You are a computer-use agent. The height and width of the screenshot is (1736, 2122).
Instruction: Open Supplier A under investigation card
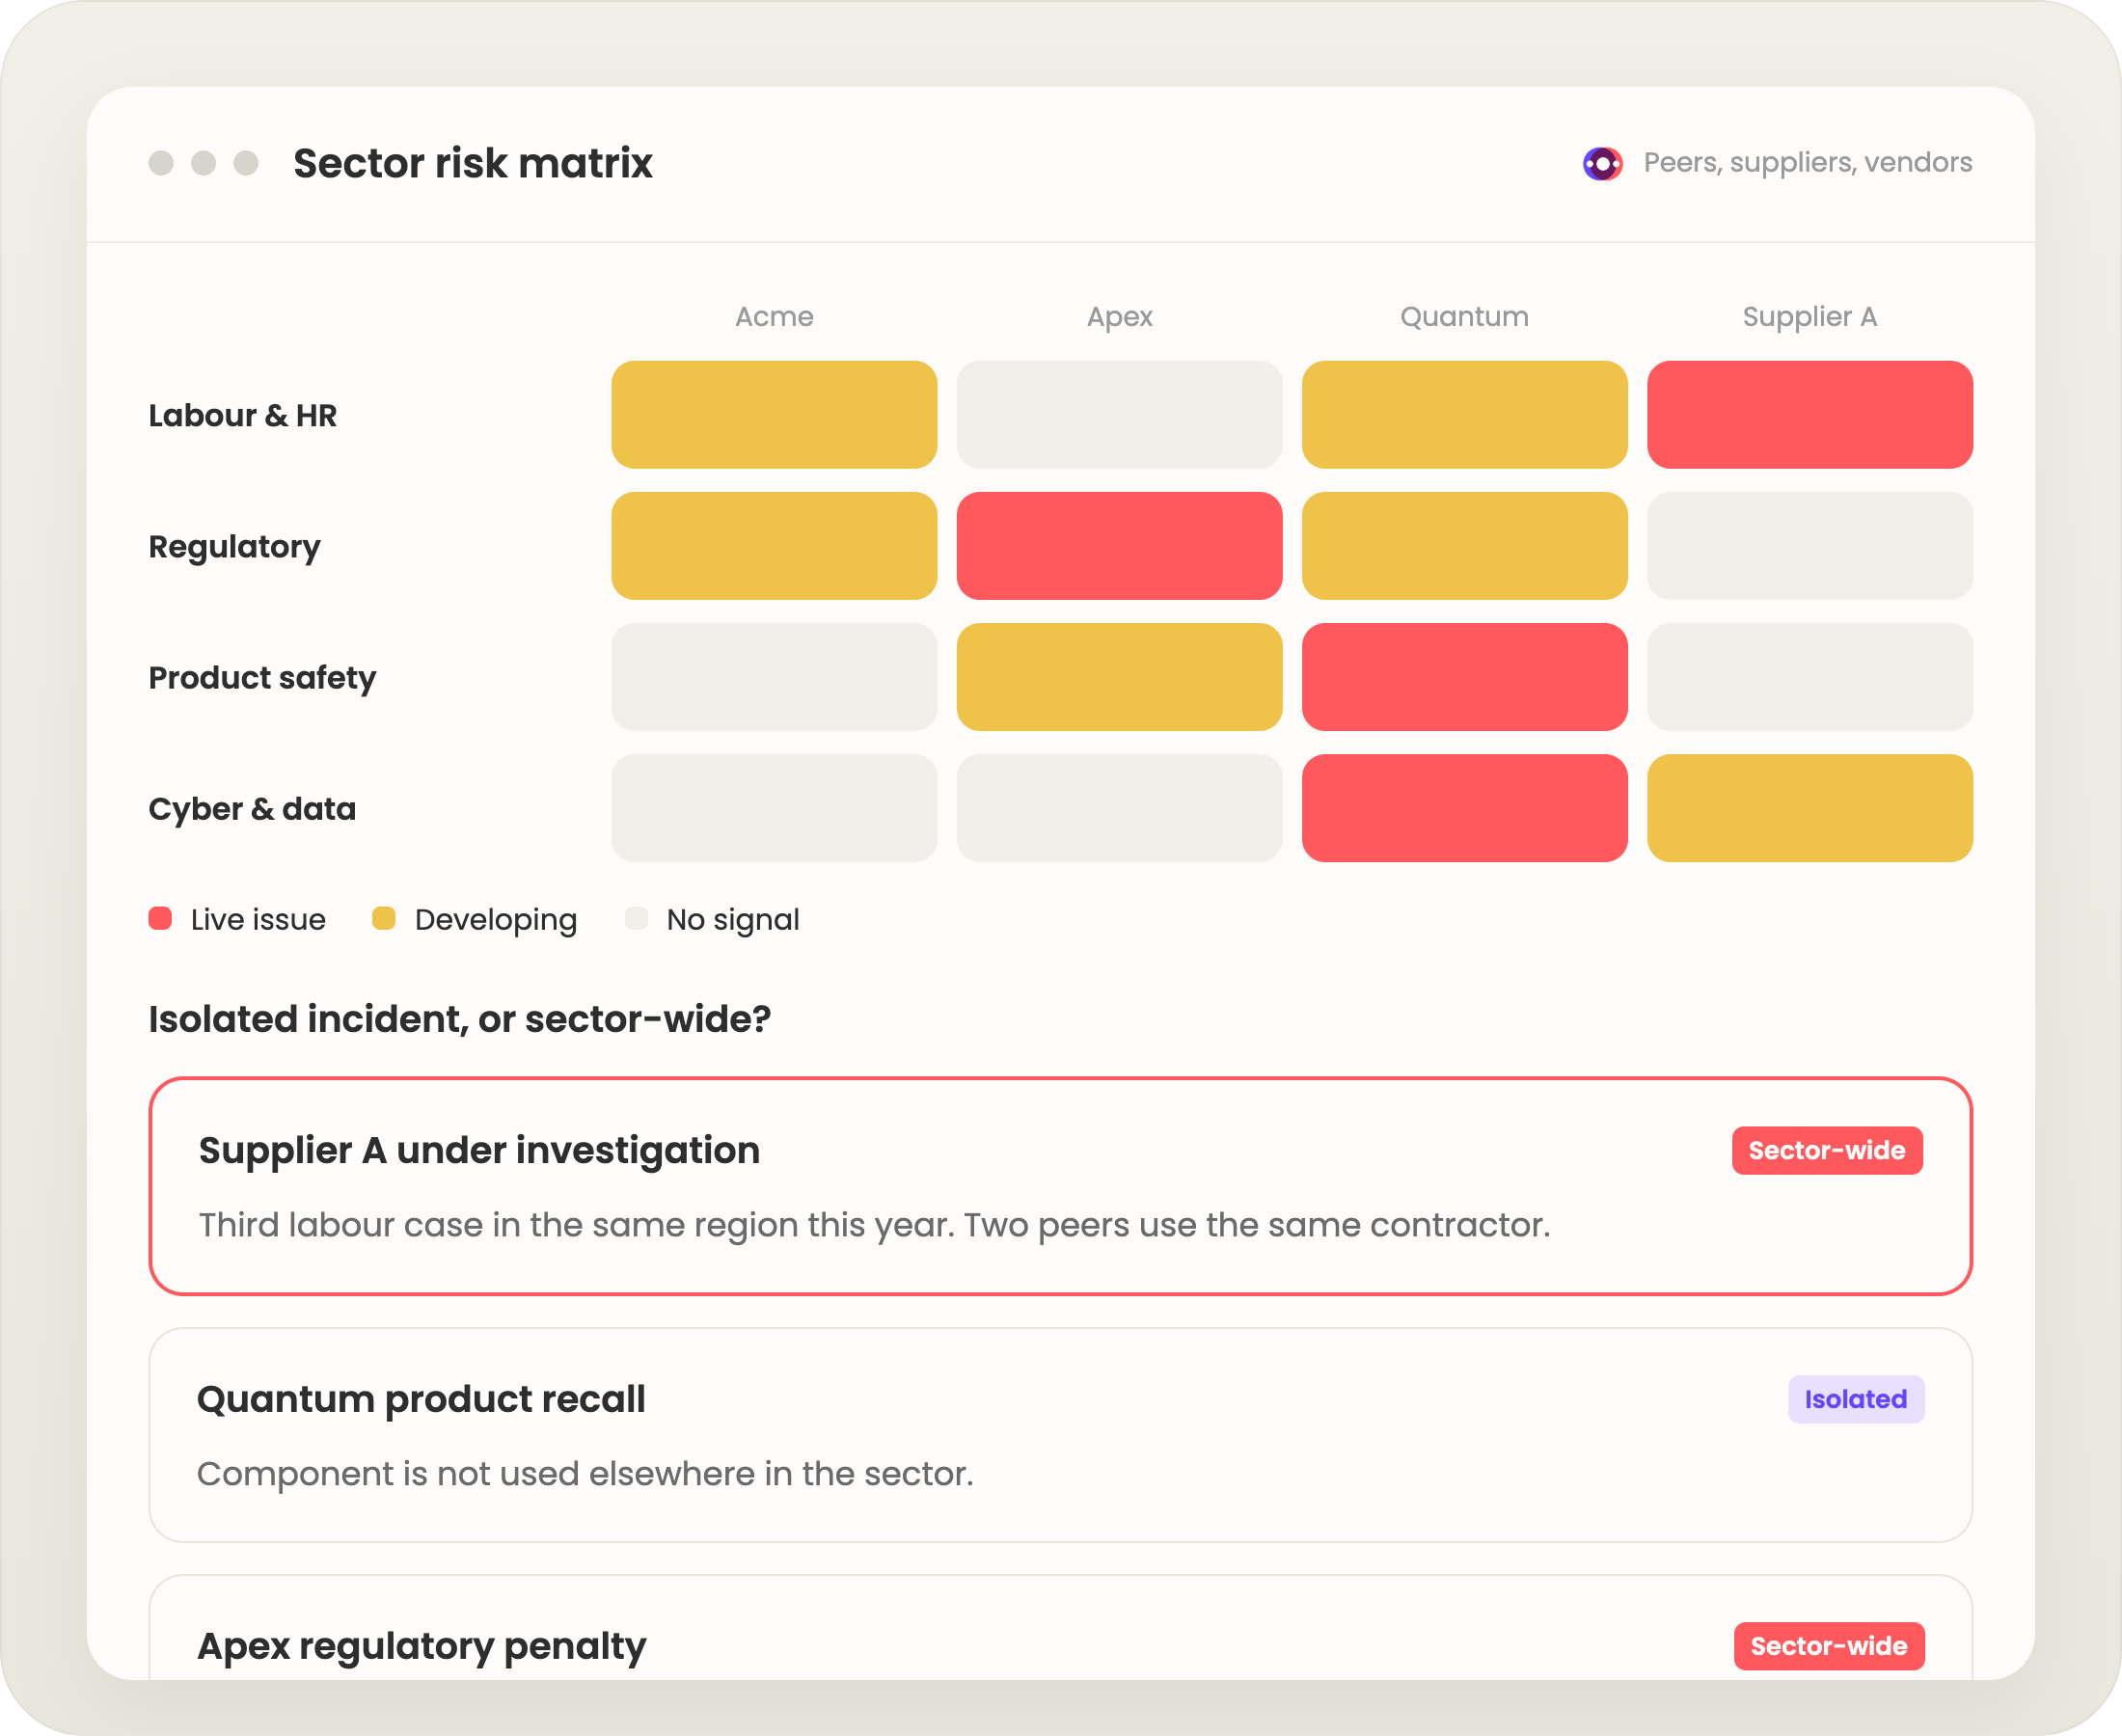pyautogui.click(x=1060, y=1186)
